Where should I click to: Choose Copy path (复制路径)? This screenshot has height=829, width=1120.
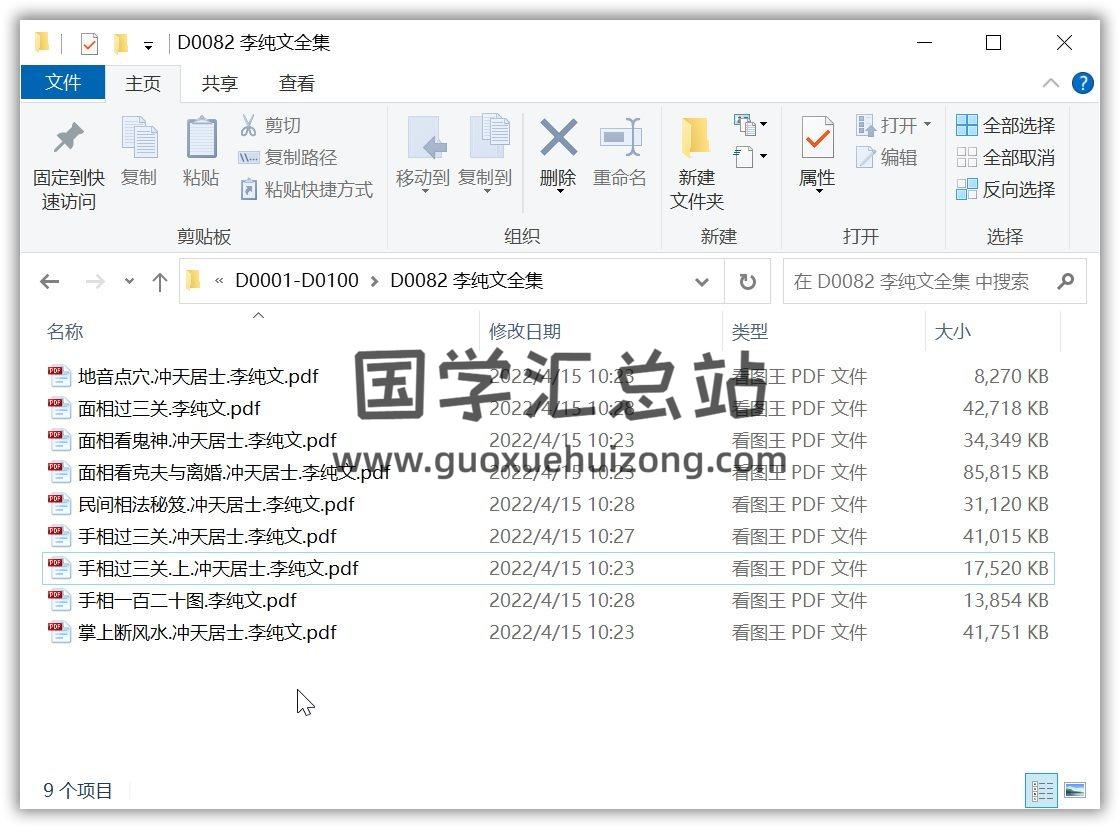pyautogui.click(x=288, y=157)
